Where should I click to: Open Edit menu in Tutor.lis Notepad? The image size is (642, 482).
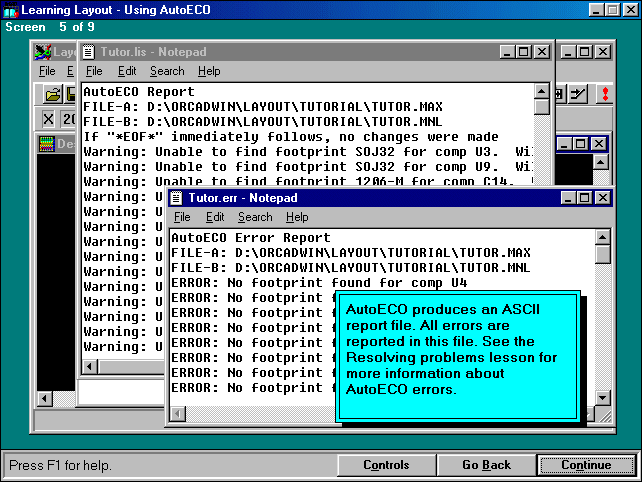tap(127, 71)
